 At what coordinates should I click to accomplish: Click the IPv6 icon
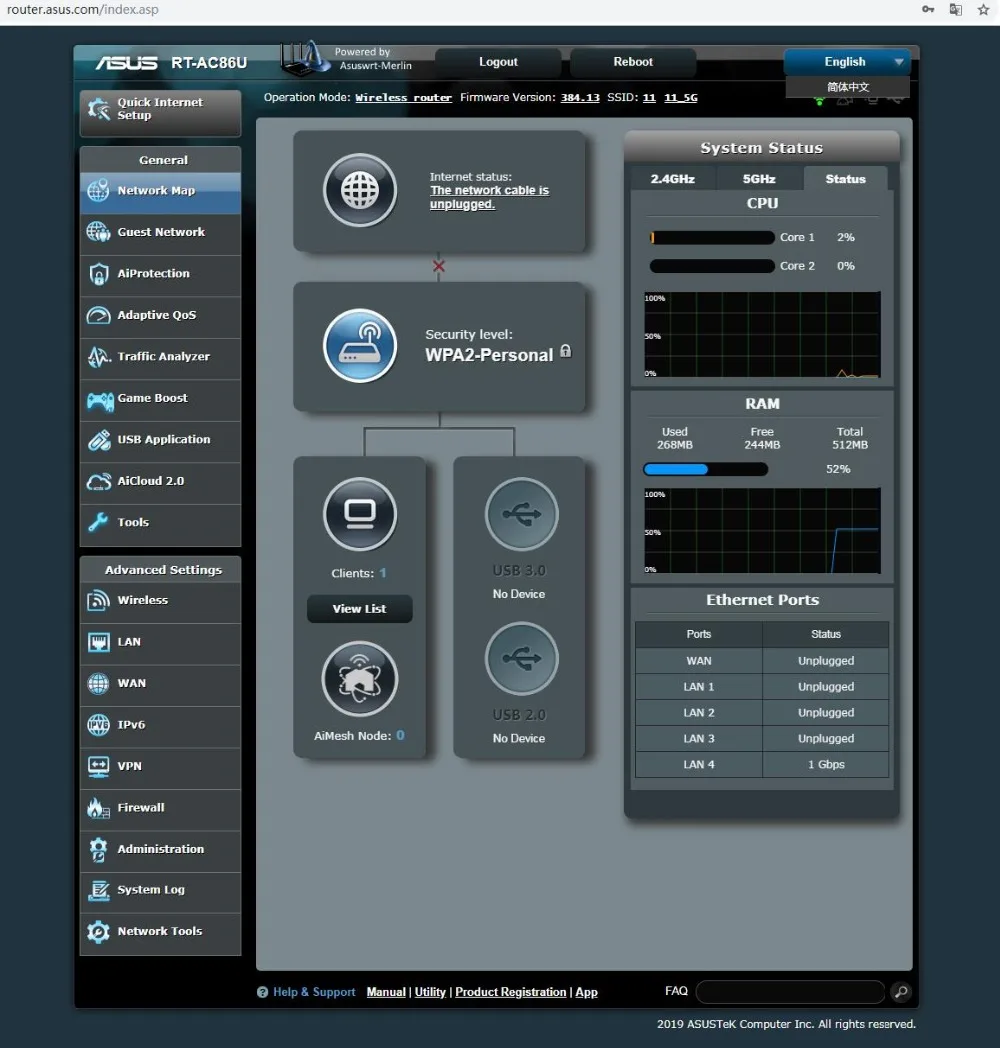[x=98, y=725]
